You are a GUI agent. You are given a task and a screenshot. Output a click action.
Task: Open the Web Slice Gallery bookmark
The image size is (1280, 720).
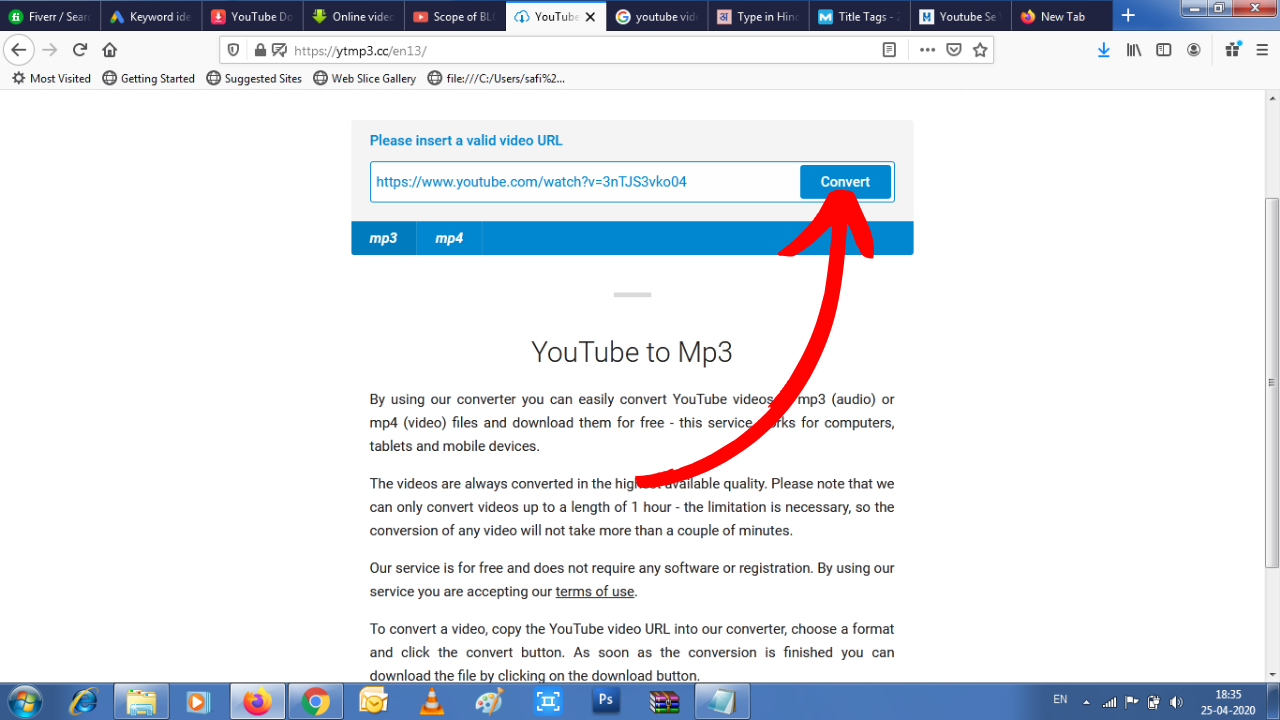[x=365, y=78]
